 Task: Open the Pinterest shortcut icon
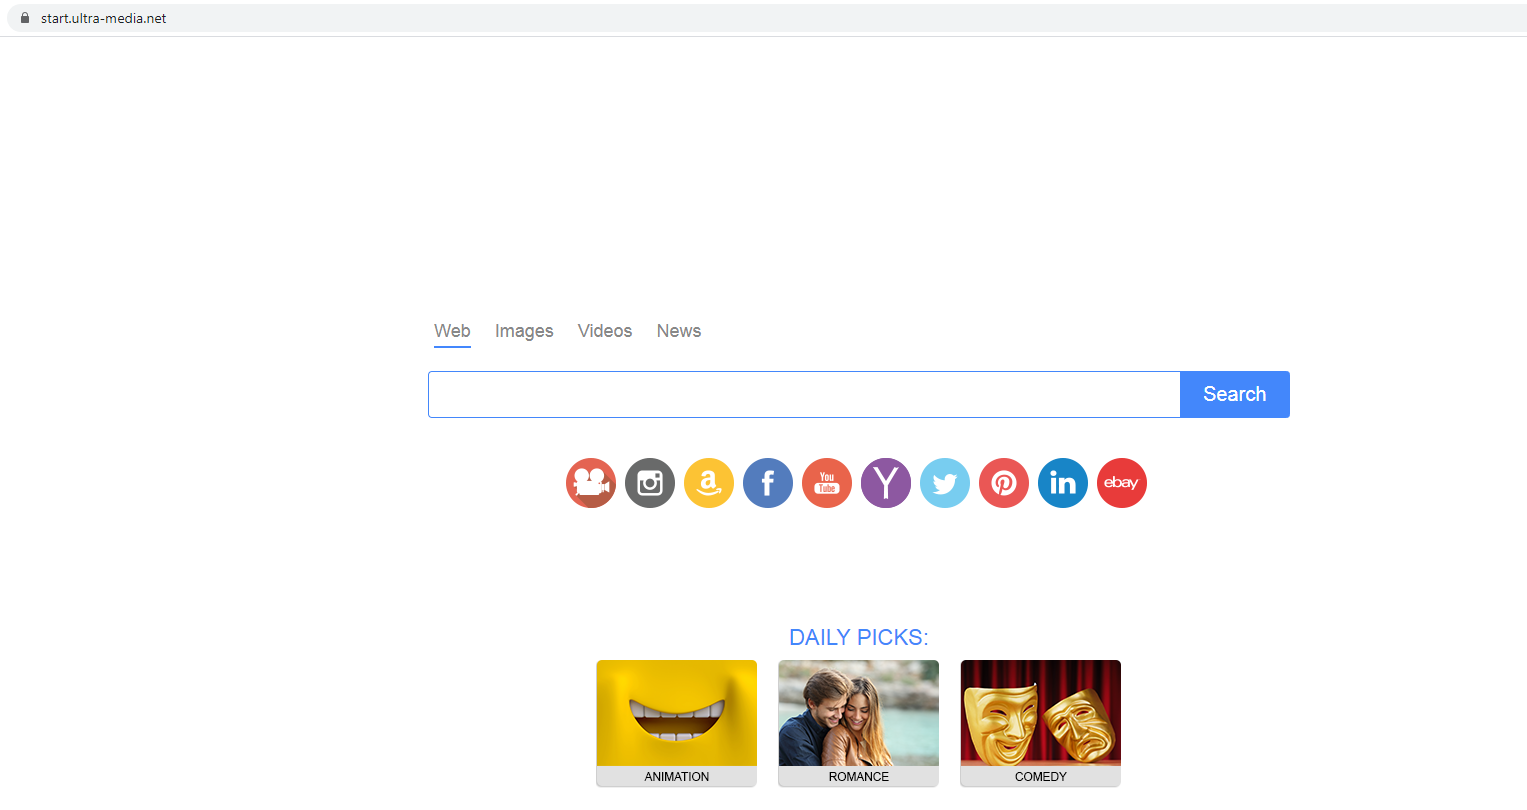[1004, 483]
